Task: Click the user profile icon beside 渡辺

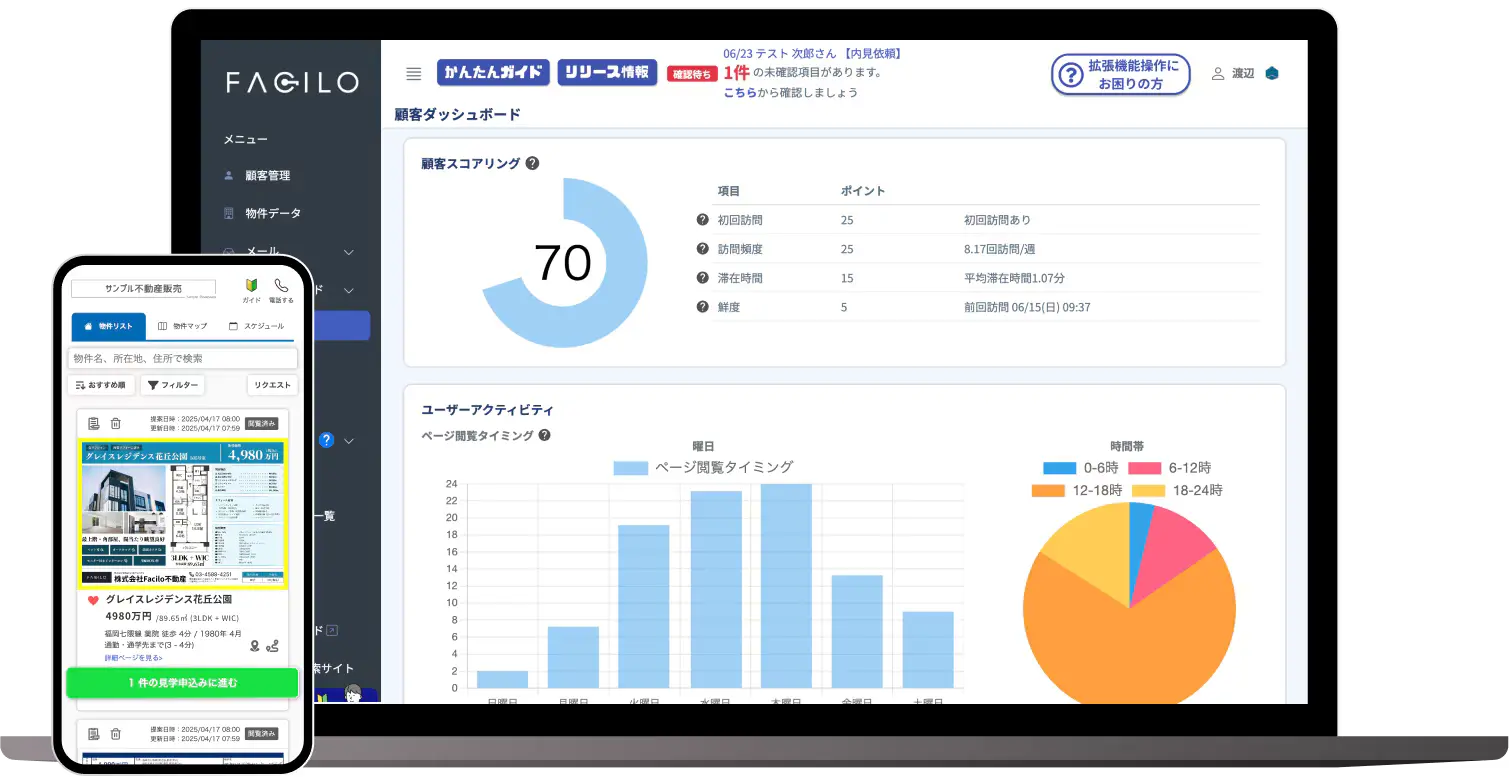Action: [x=1217, y=73]
